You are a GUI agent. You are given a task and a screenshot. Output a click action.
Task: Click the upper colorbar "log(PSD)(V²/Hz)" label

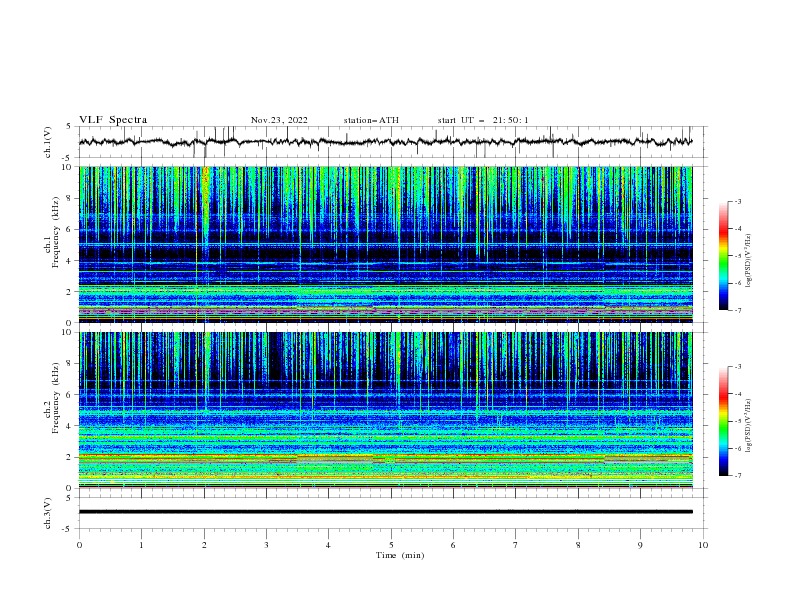pyautogui.click(x=749, y=261)
